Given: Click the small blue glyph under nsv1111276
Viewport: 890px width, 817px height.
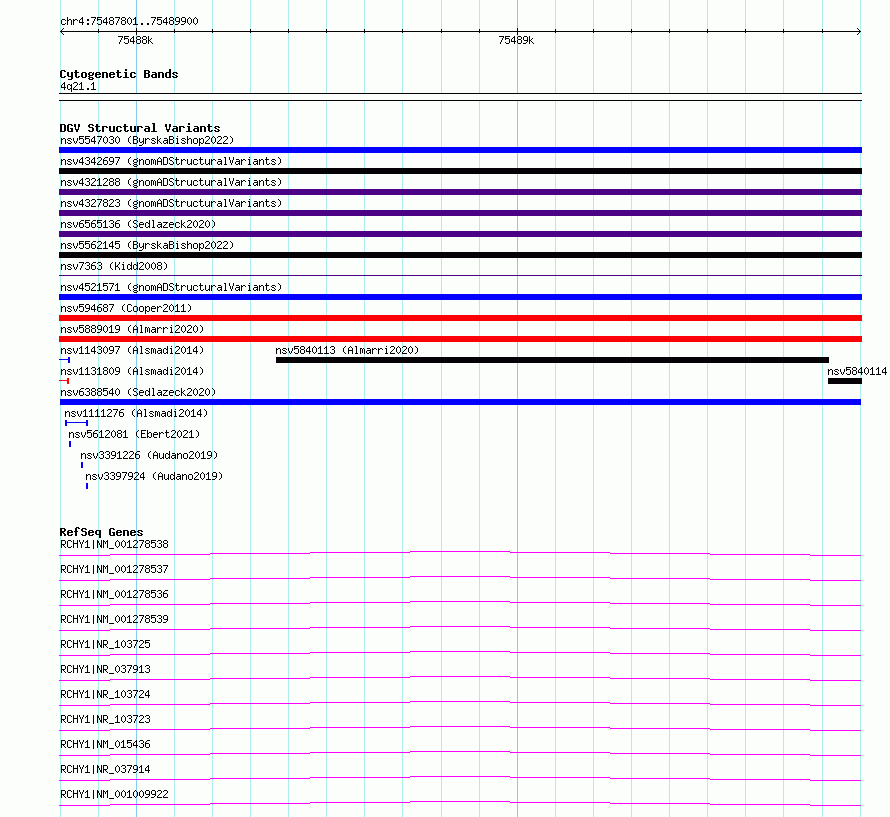Looking at the screenshot, I should click(x=77, y=423).
